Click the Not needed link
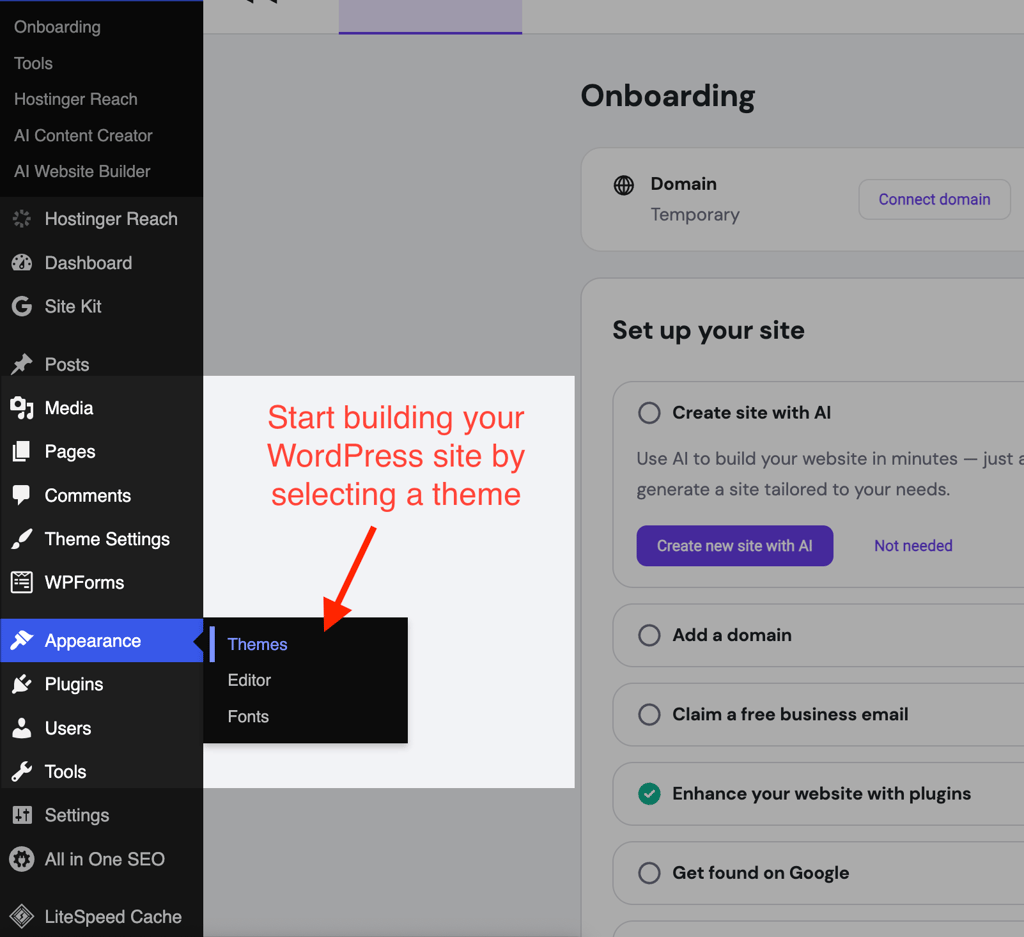The width and height of the screenshot is (1024, 937). (x=913, y=546)
